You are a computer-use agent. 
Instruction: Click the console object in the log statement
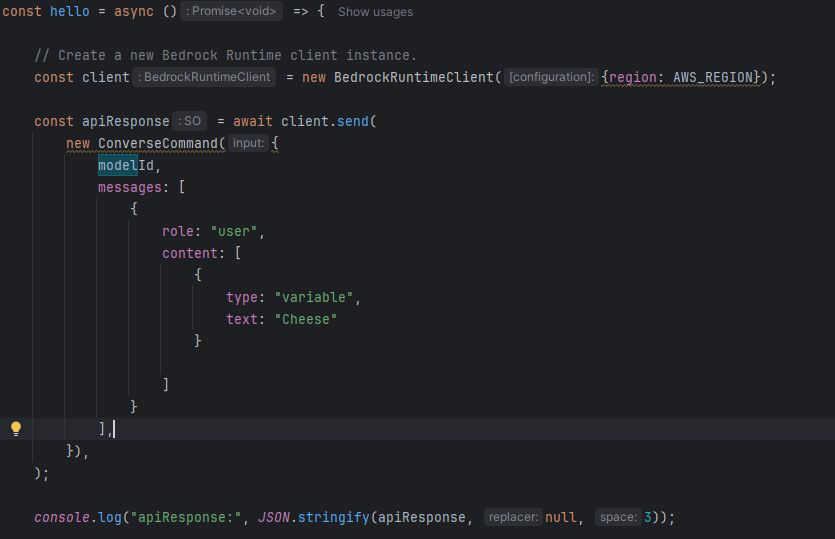pos(62,517)
